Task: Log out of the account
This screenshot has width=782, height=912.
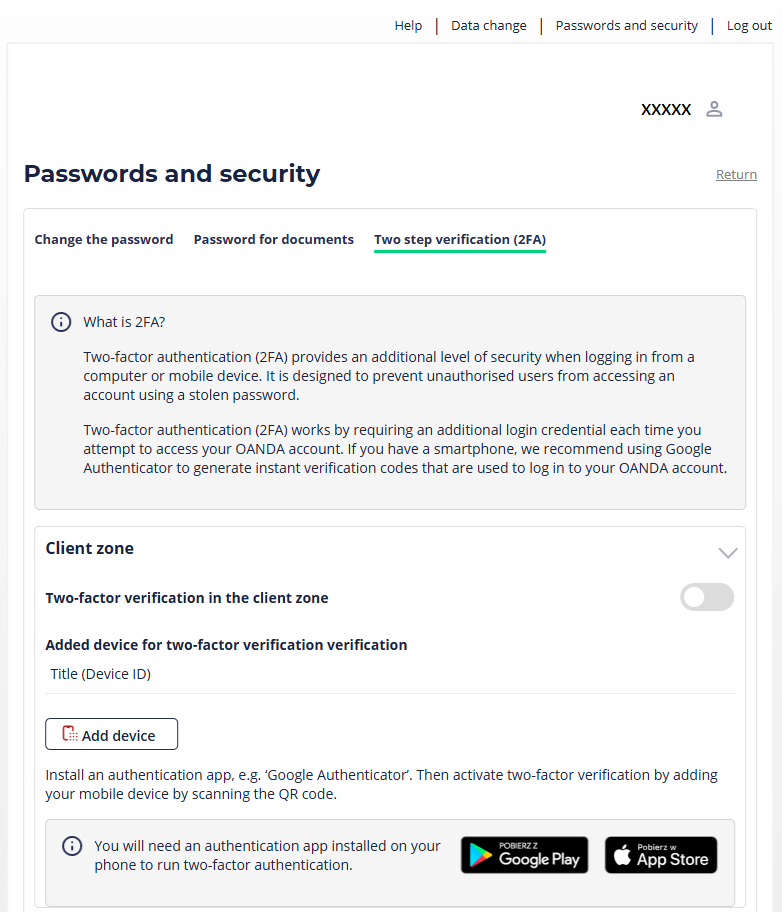Action: tap(749, 26)
